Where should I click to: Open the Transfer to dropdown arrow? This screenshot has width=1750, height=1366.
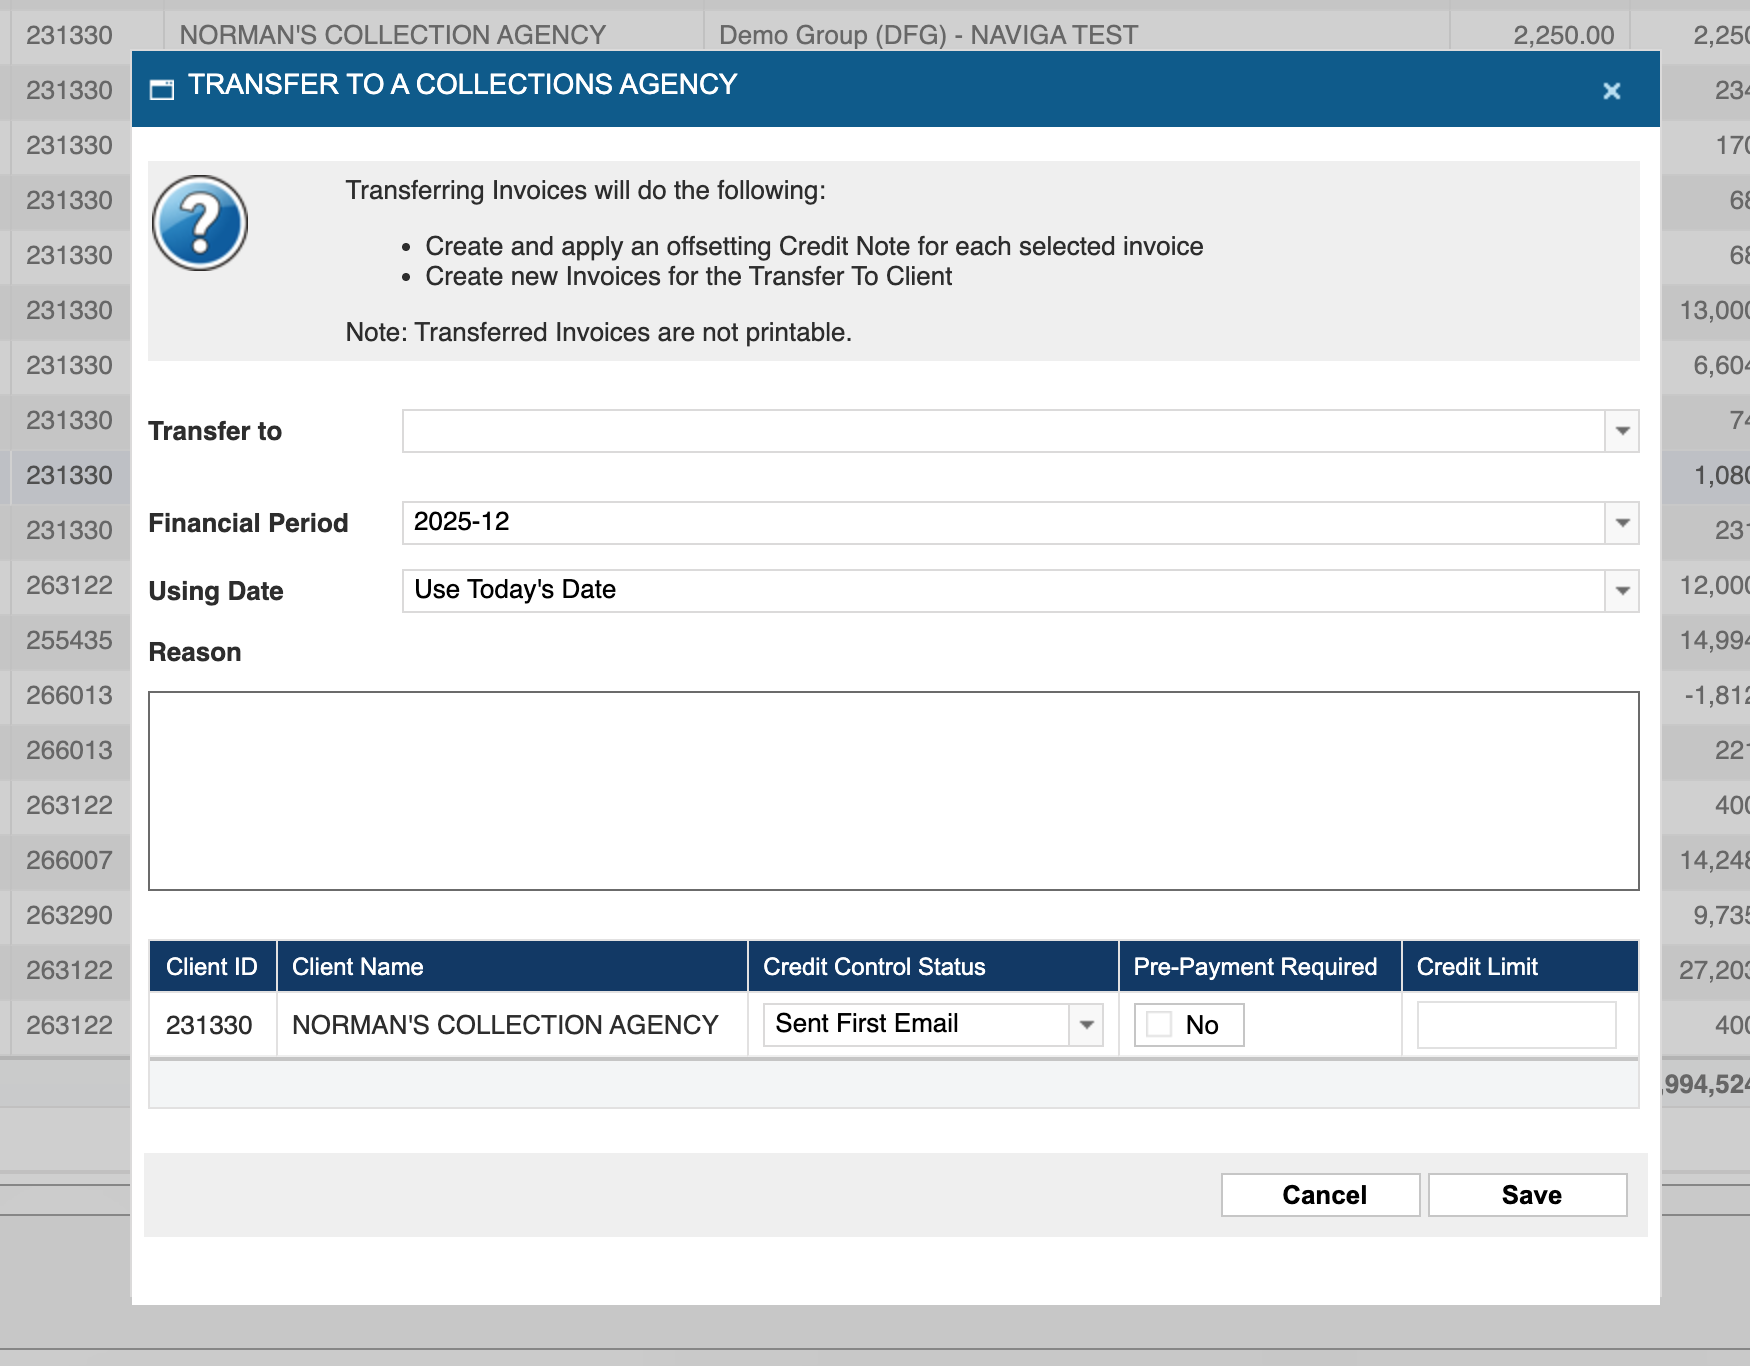(x=1622, y=431)
